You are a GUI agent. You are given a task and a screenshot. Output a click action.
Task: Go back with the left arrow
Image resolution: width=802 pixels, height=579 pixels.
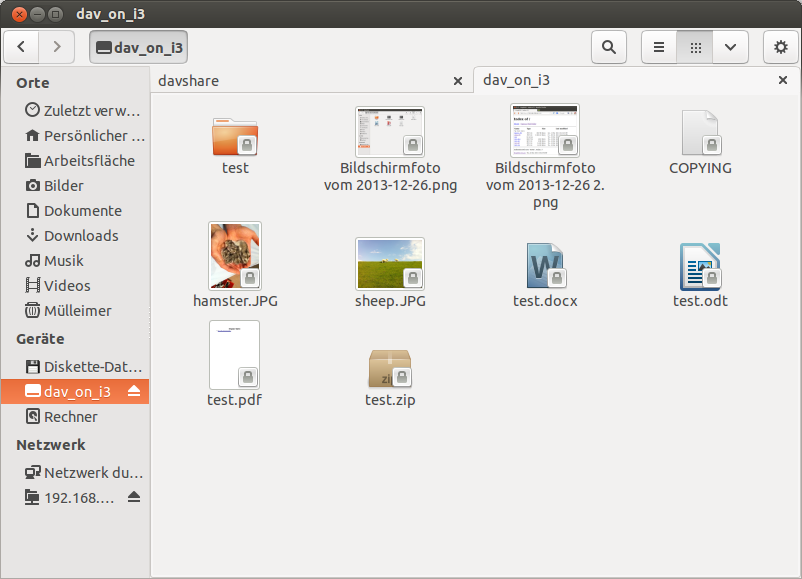pos(22,47)
